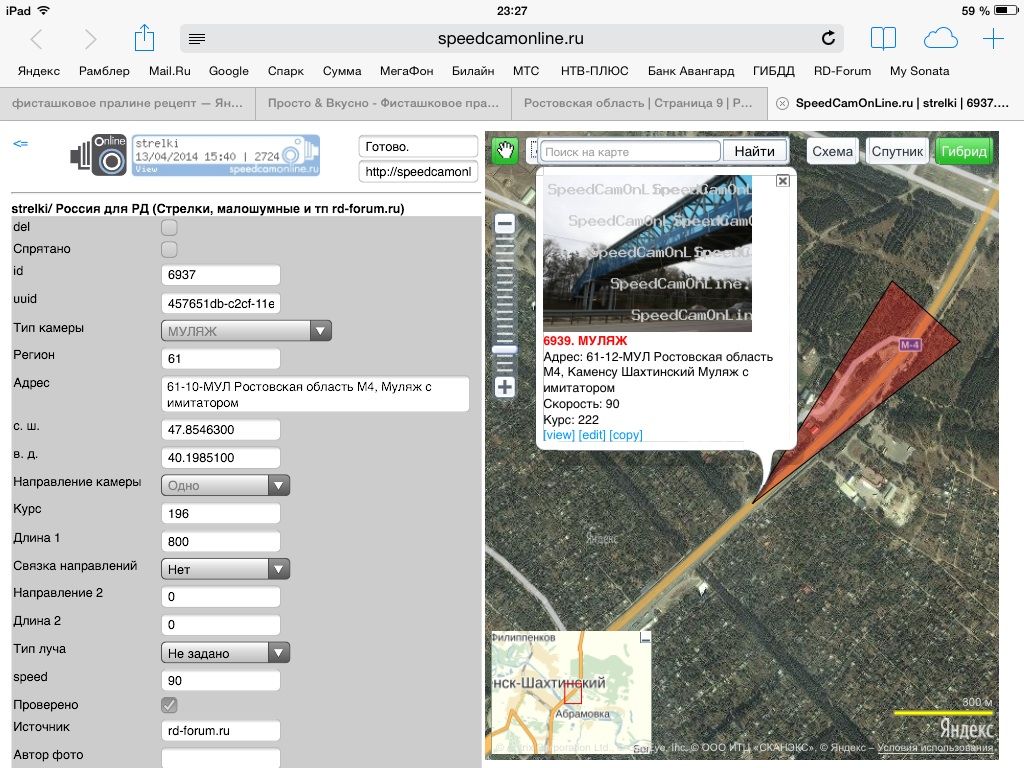Open the ГИБДД bookmark
This screenshot has width=1024, height=768.
click(774, 71)
